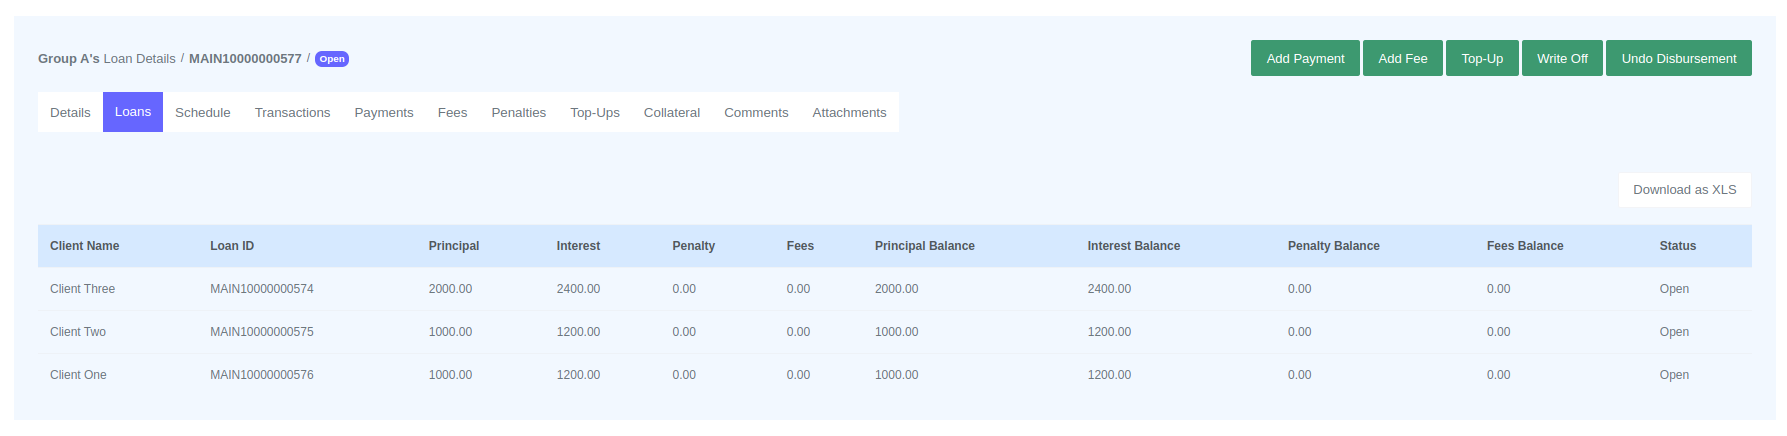This screenshot has height=436, width=1787.
Task: Switch to the Penalties tab
Action: (x=518, y=113)
